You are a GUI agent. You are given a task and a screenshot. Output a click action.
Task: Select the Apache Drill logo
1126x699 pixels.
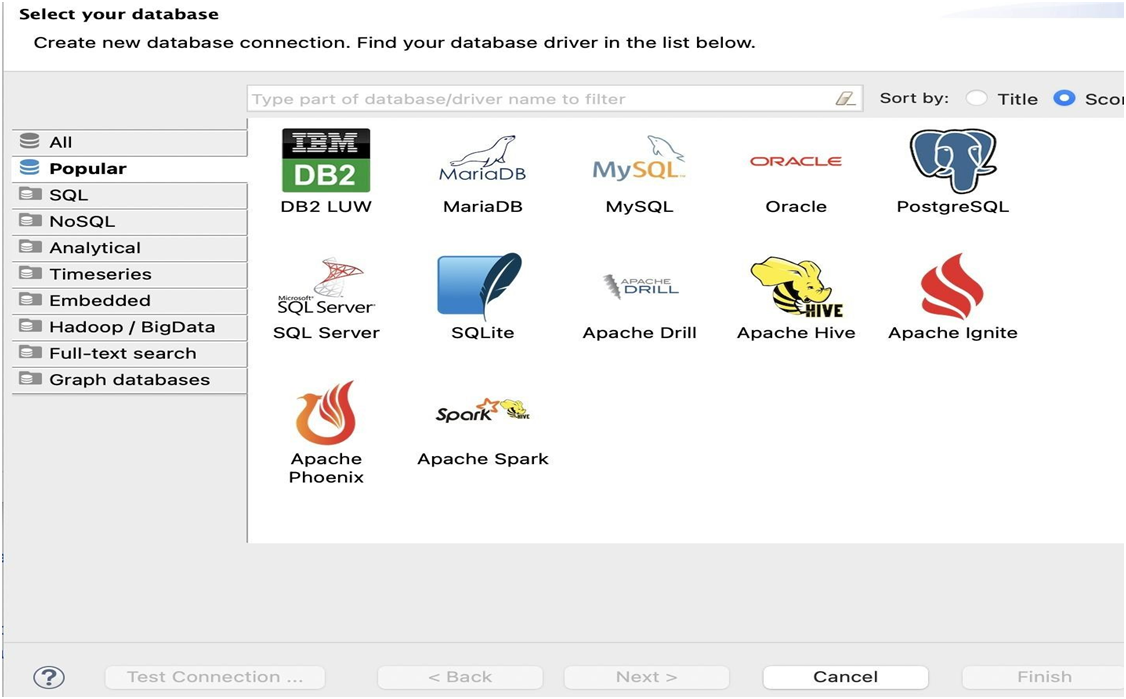[640, 287]
